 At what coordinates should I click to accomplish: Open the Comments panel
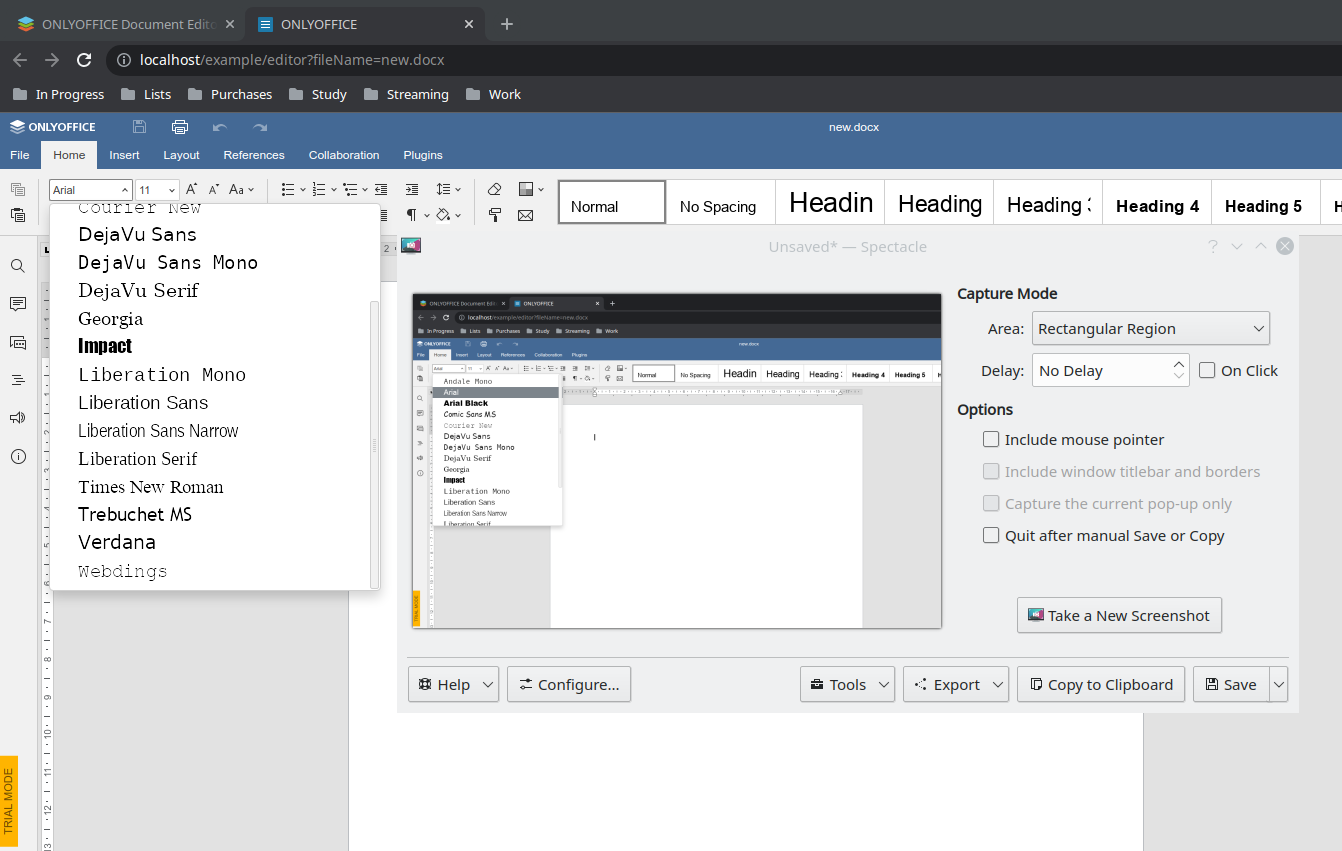[x=17, y=304]
